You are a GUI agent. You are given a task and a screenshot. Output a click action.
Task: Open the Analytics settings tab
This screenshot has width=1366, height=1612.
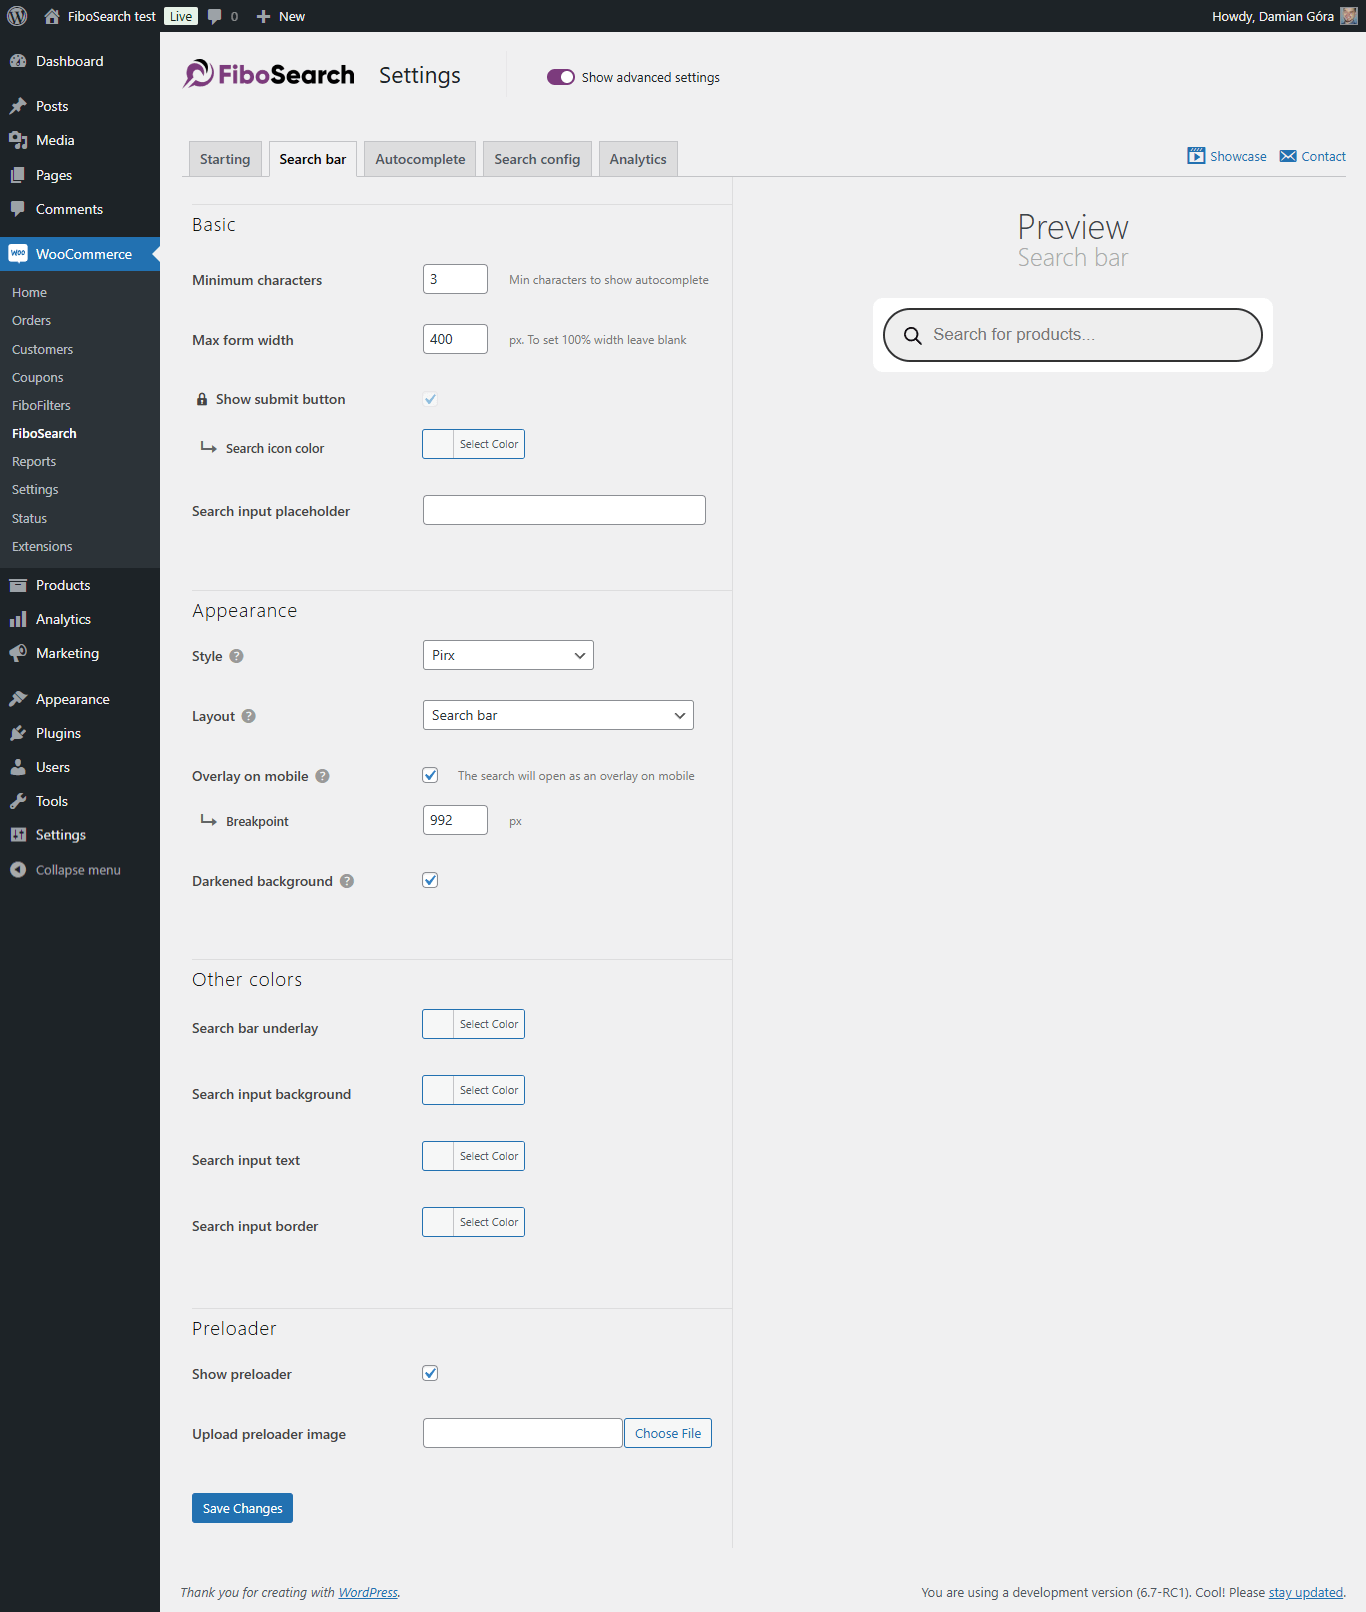click(638, 159)
